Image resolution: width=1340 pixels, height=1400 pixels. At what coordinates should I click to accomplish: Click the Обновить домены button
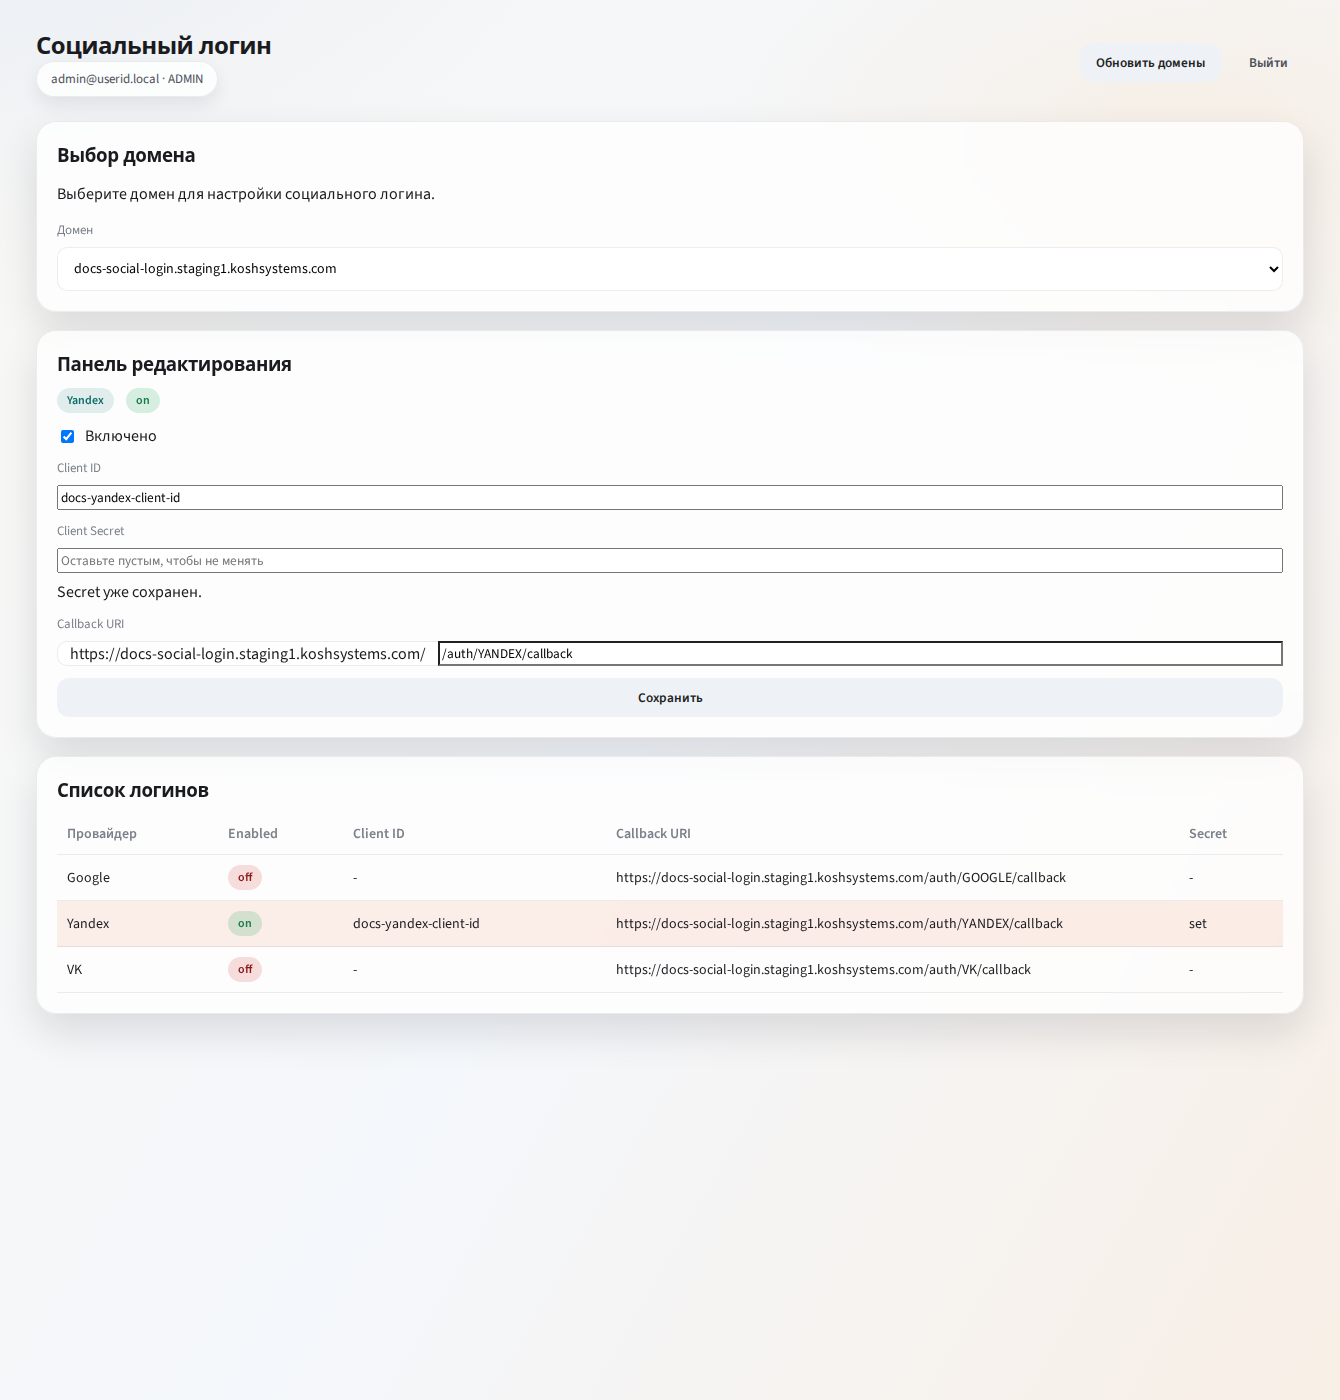[1150, 63]
